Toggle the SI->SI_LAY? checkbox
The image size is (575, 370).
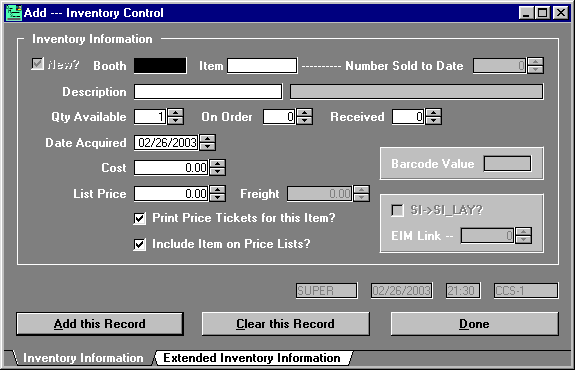(397, 210)
